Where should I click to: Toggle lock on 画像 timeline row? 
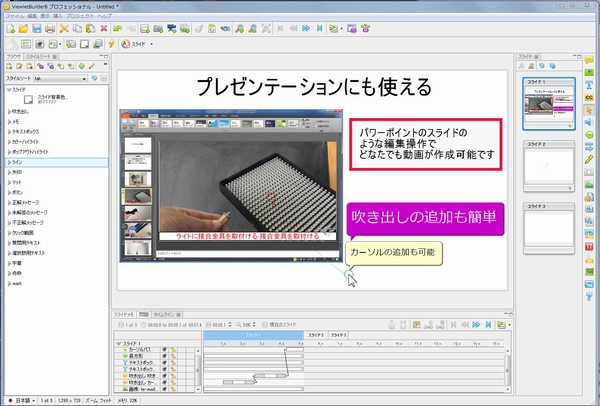174,389
